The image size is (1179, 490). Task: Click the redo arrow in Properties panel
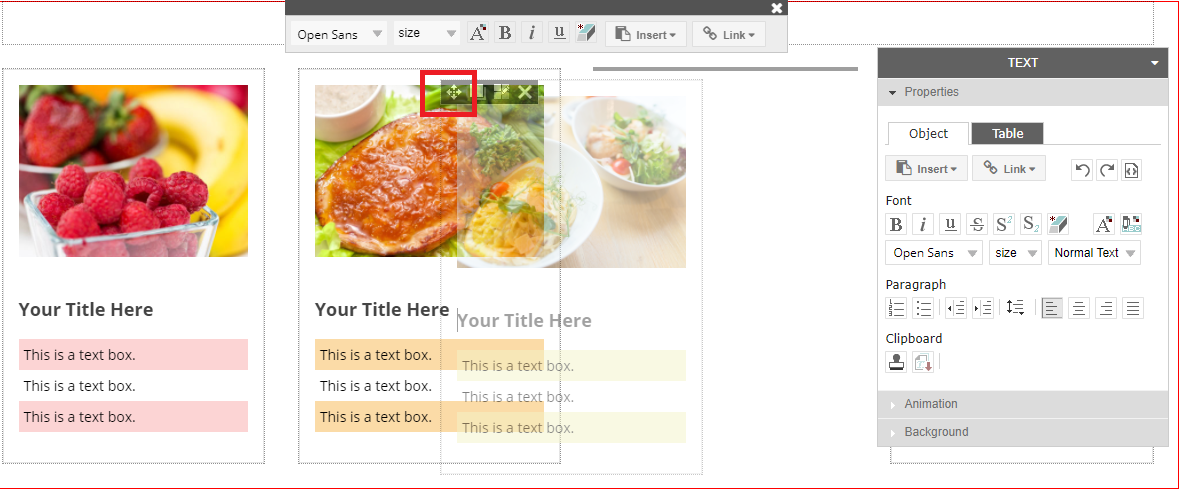click(1107, 170)
